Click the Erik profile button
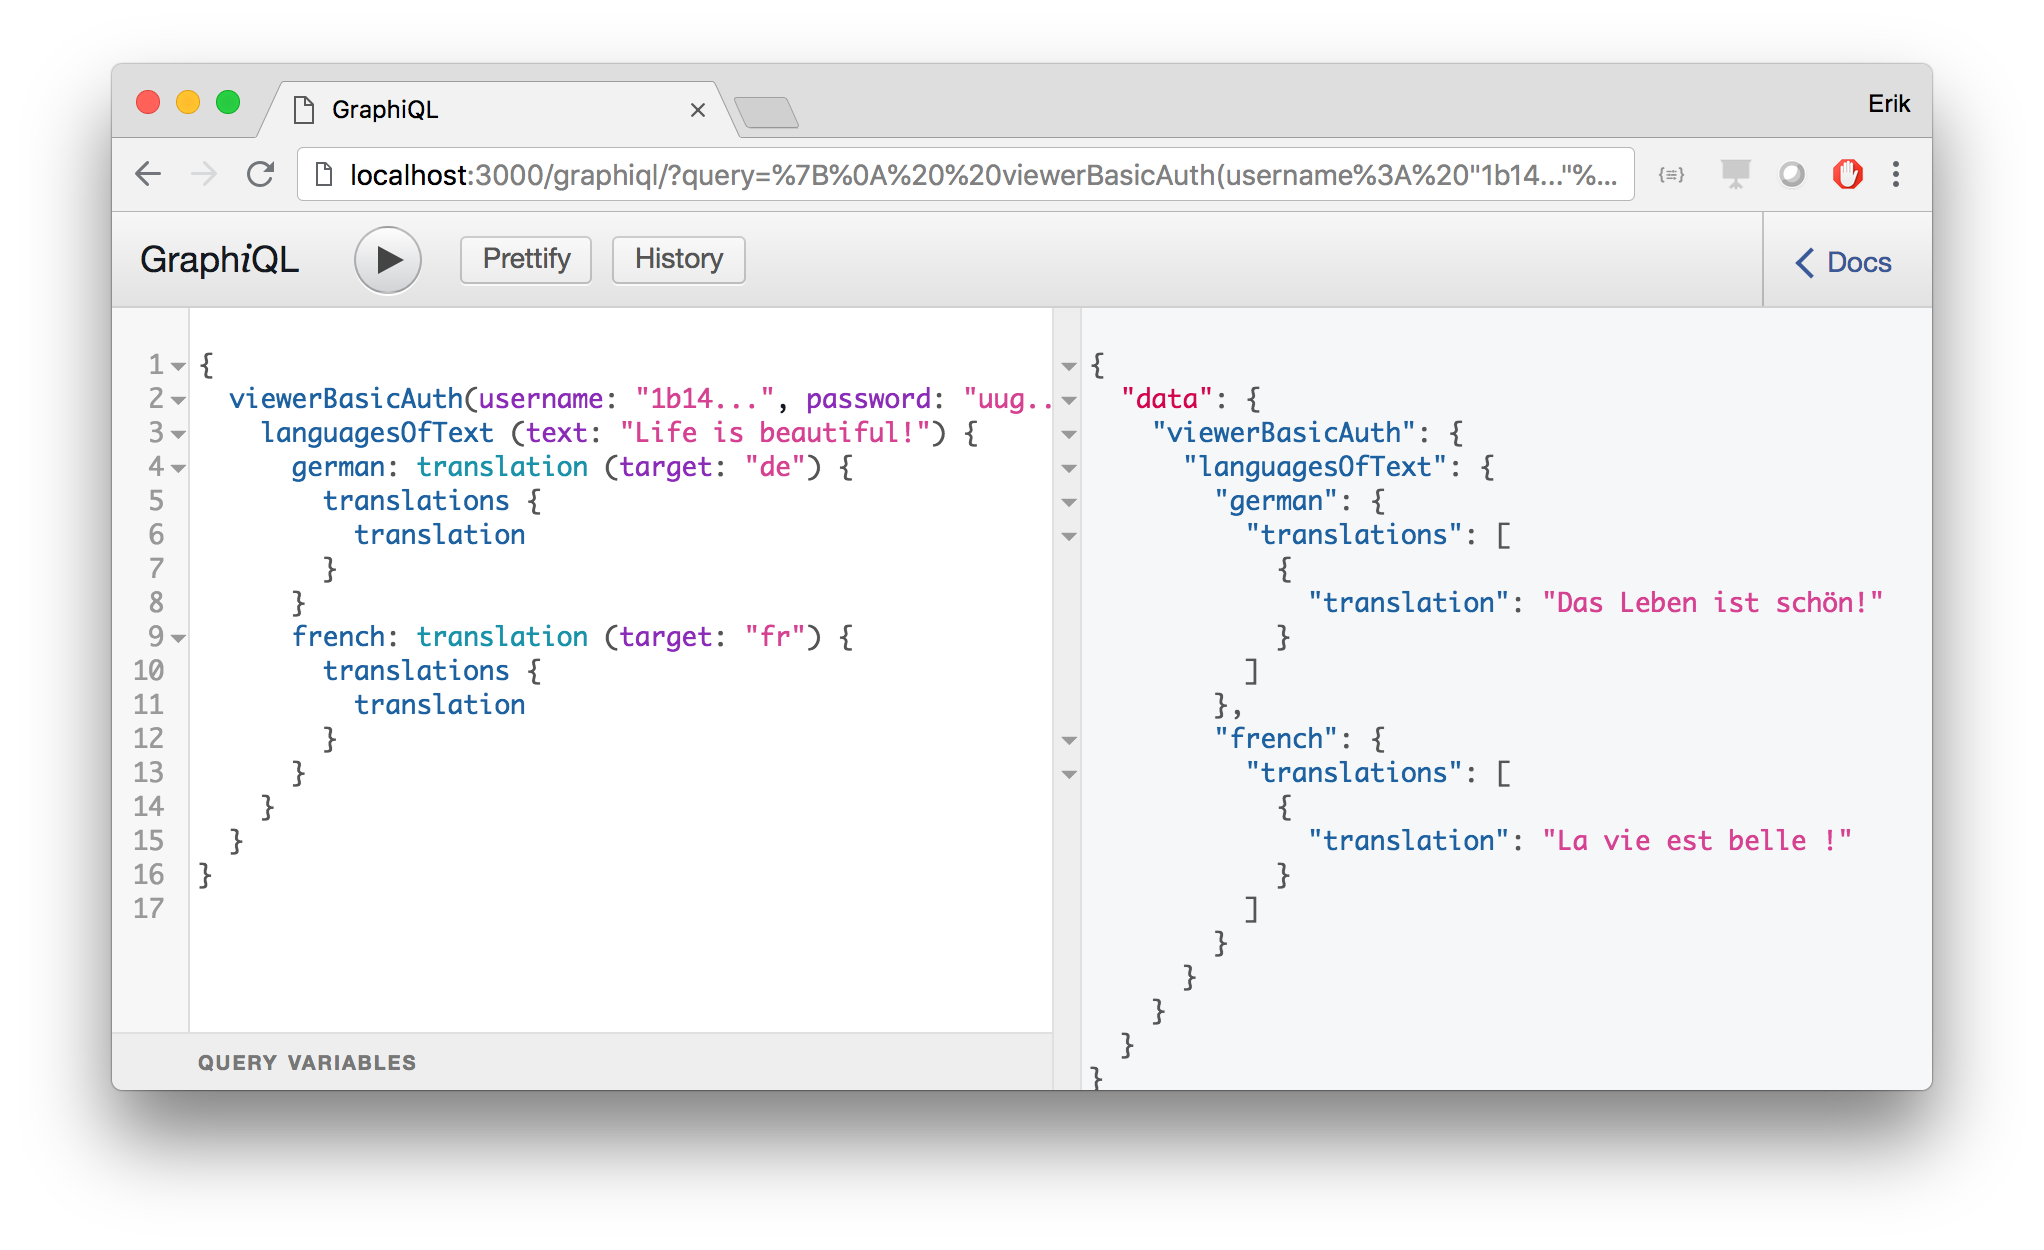Image resolution: width=2044 pixels, height=1250 pixels. 1889,103
